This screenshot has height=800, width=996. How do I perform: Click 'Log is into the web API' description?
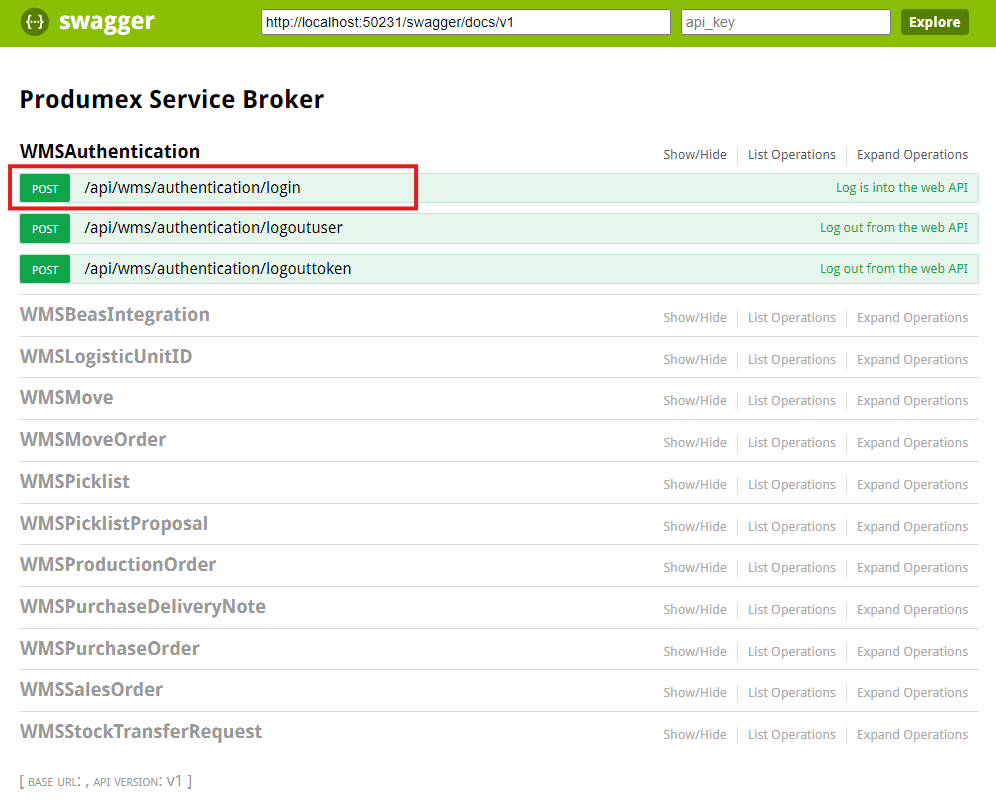(x=901, y=188)
